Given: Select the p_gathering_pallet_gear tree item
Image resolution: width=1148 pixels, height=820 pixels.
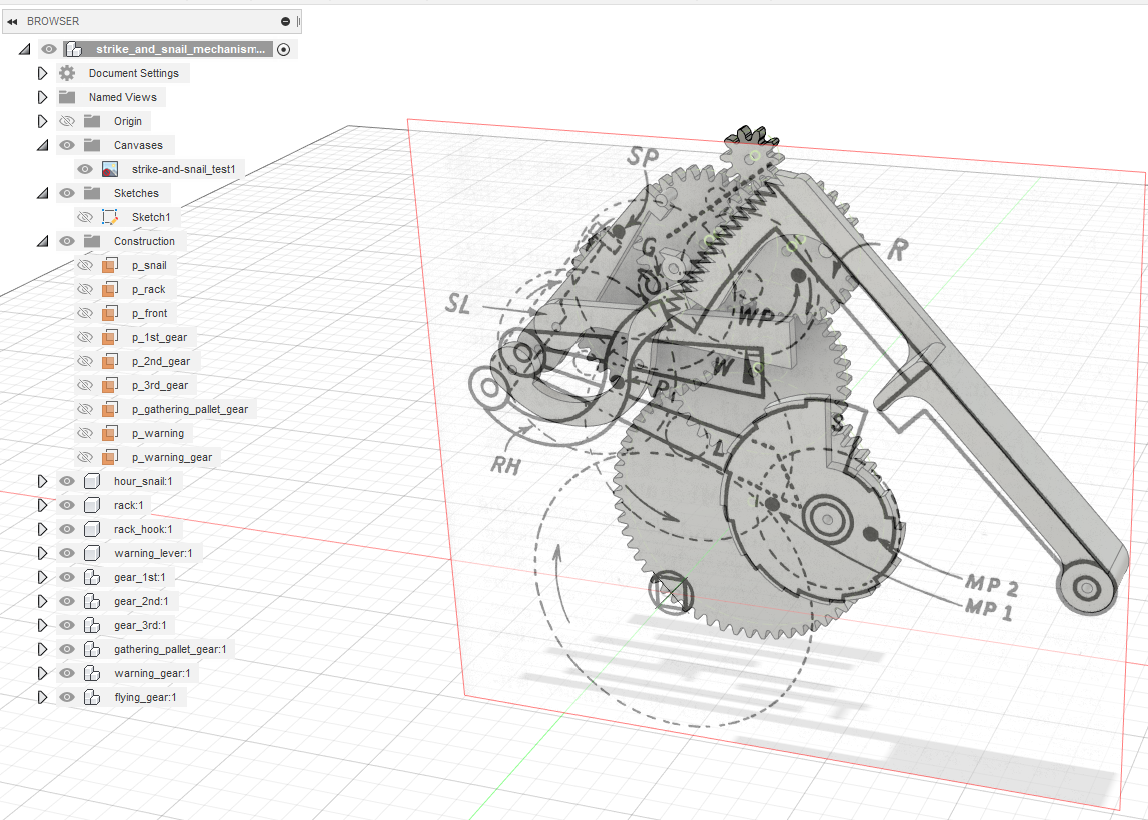Looking at the screenshot, I should [190, 409].
